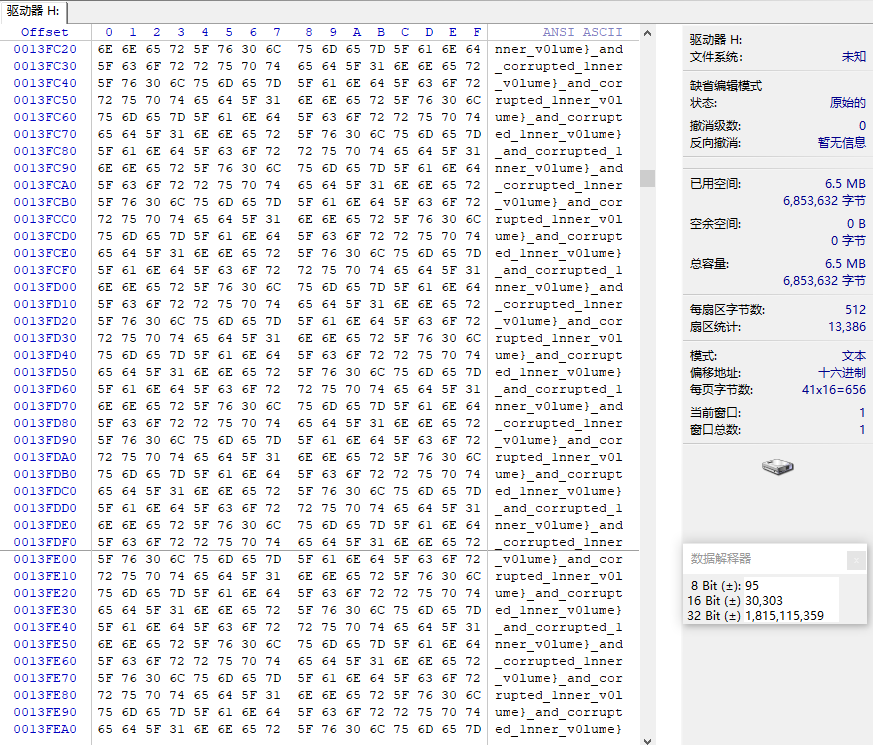Select offset row 0013FCE0
Viewport: 873px width, 745px height.
45,253
